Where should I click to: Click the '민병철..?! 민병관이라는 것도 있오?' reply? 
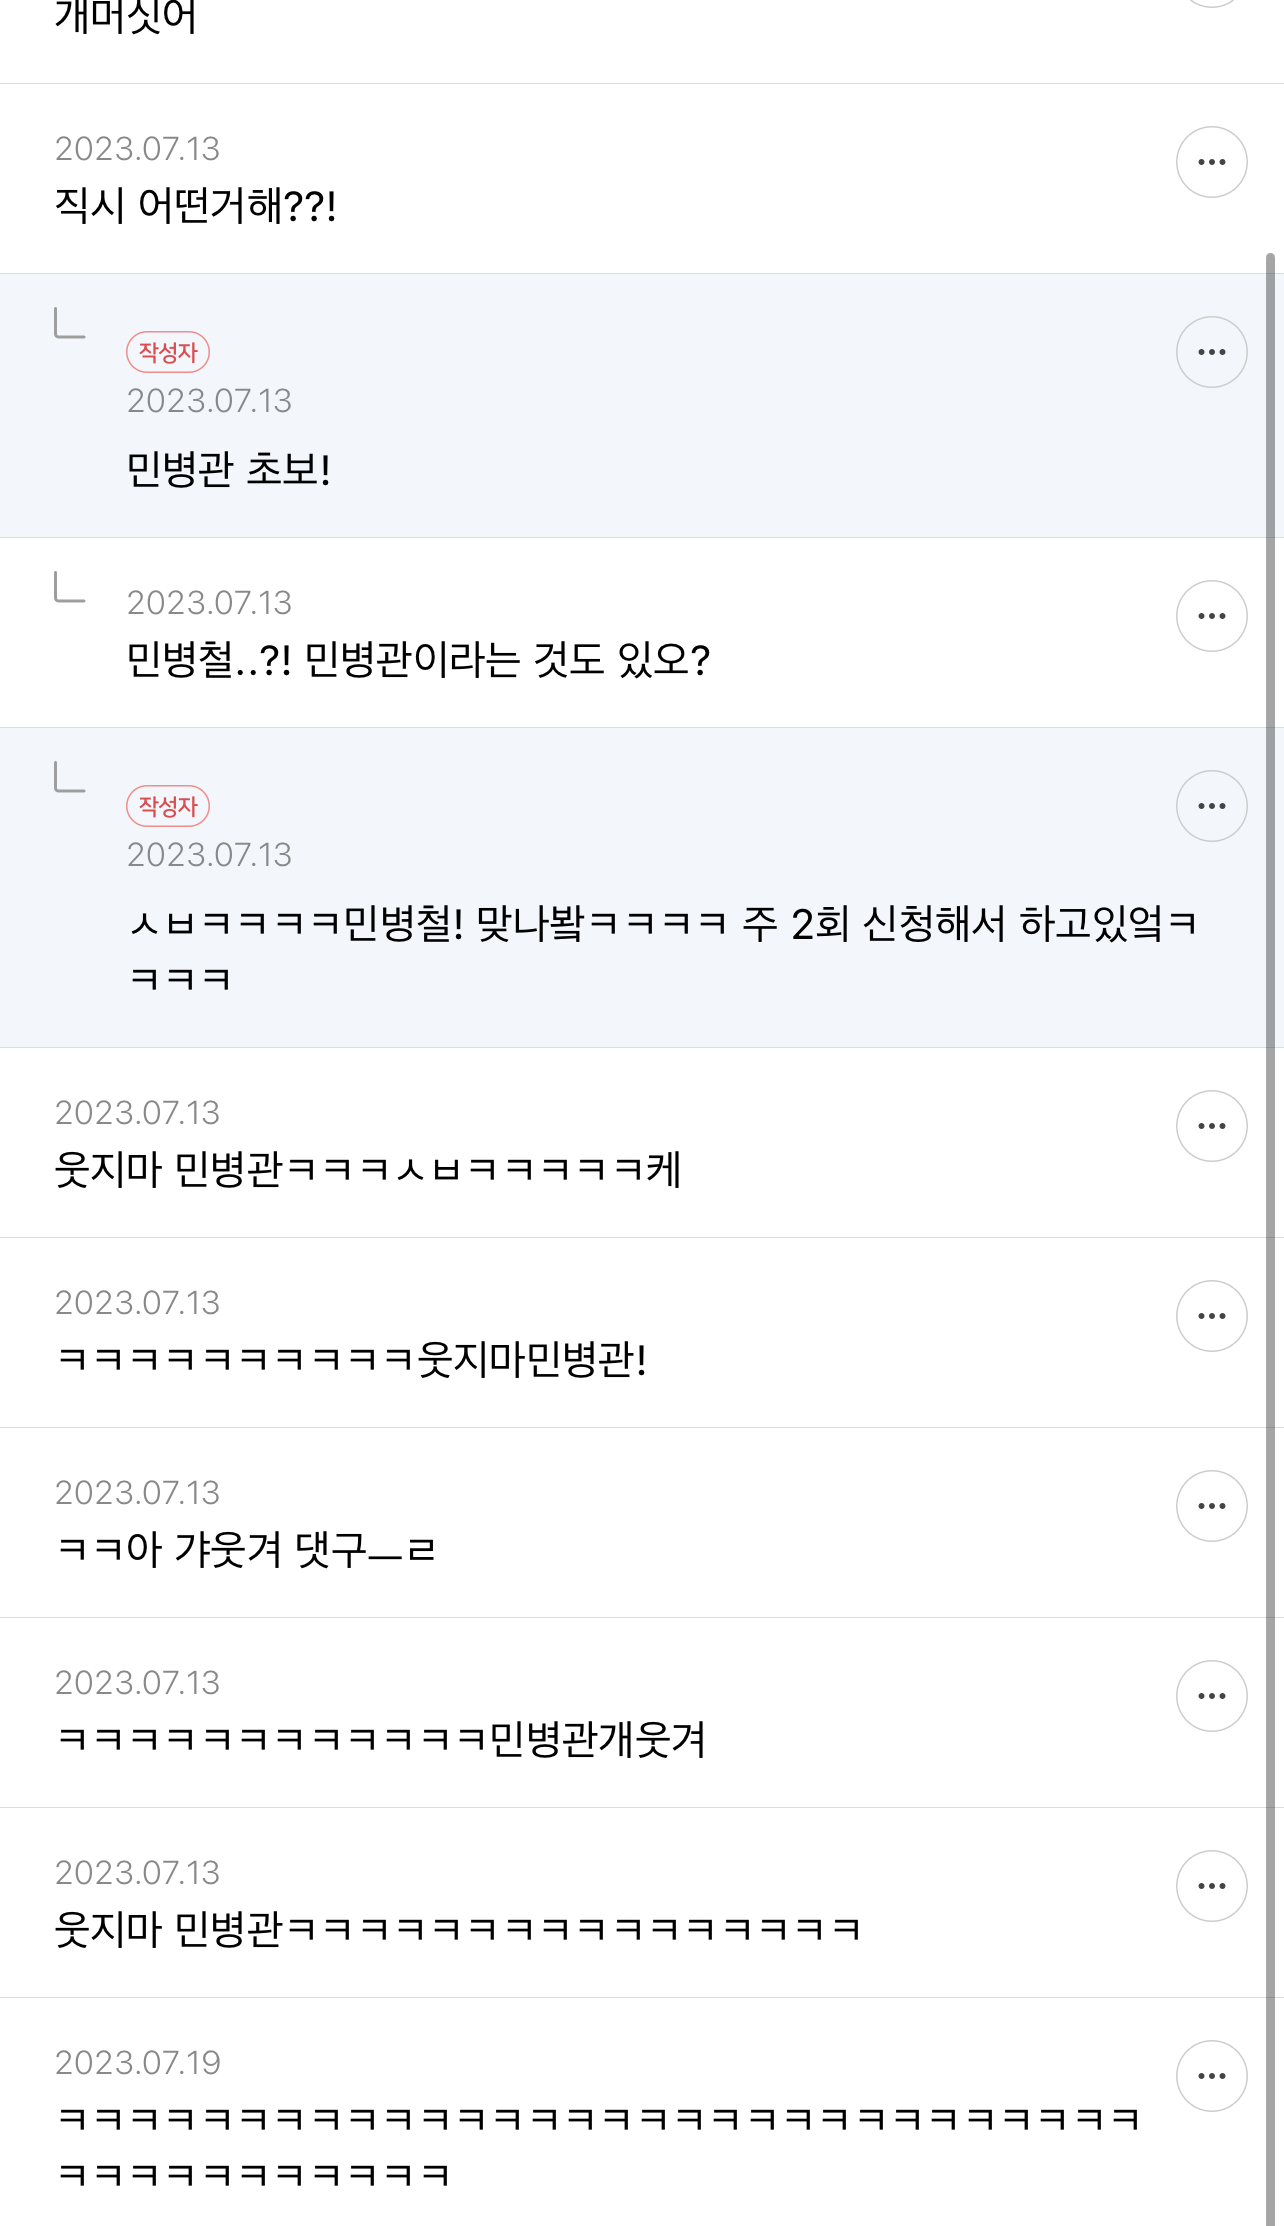(x=418, y=660)
